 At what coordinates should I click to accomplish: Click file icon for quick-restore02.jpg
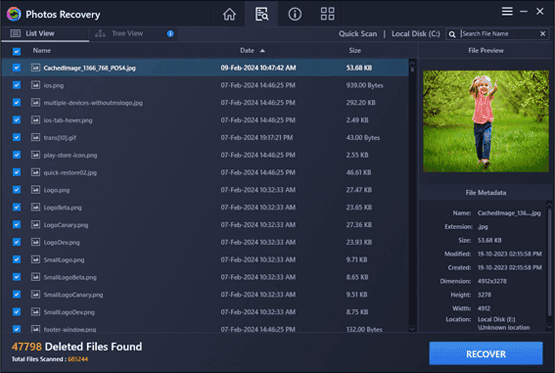click(35, 172)
